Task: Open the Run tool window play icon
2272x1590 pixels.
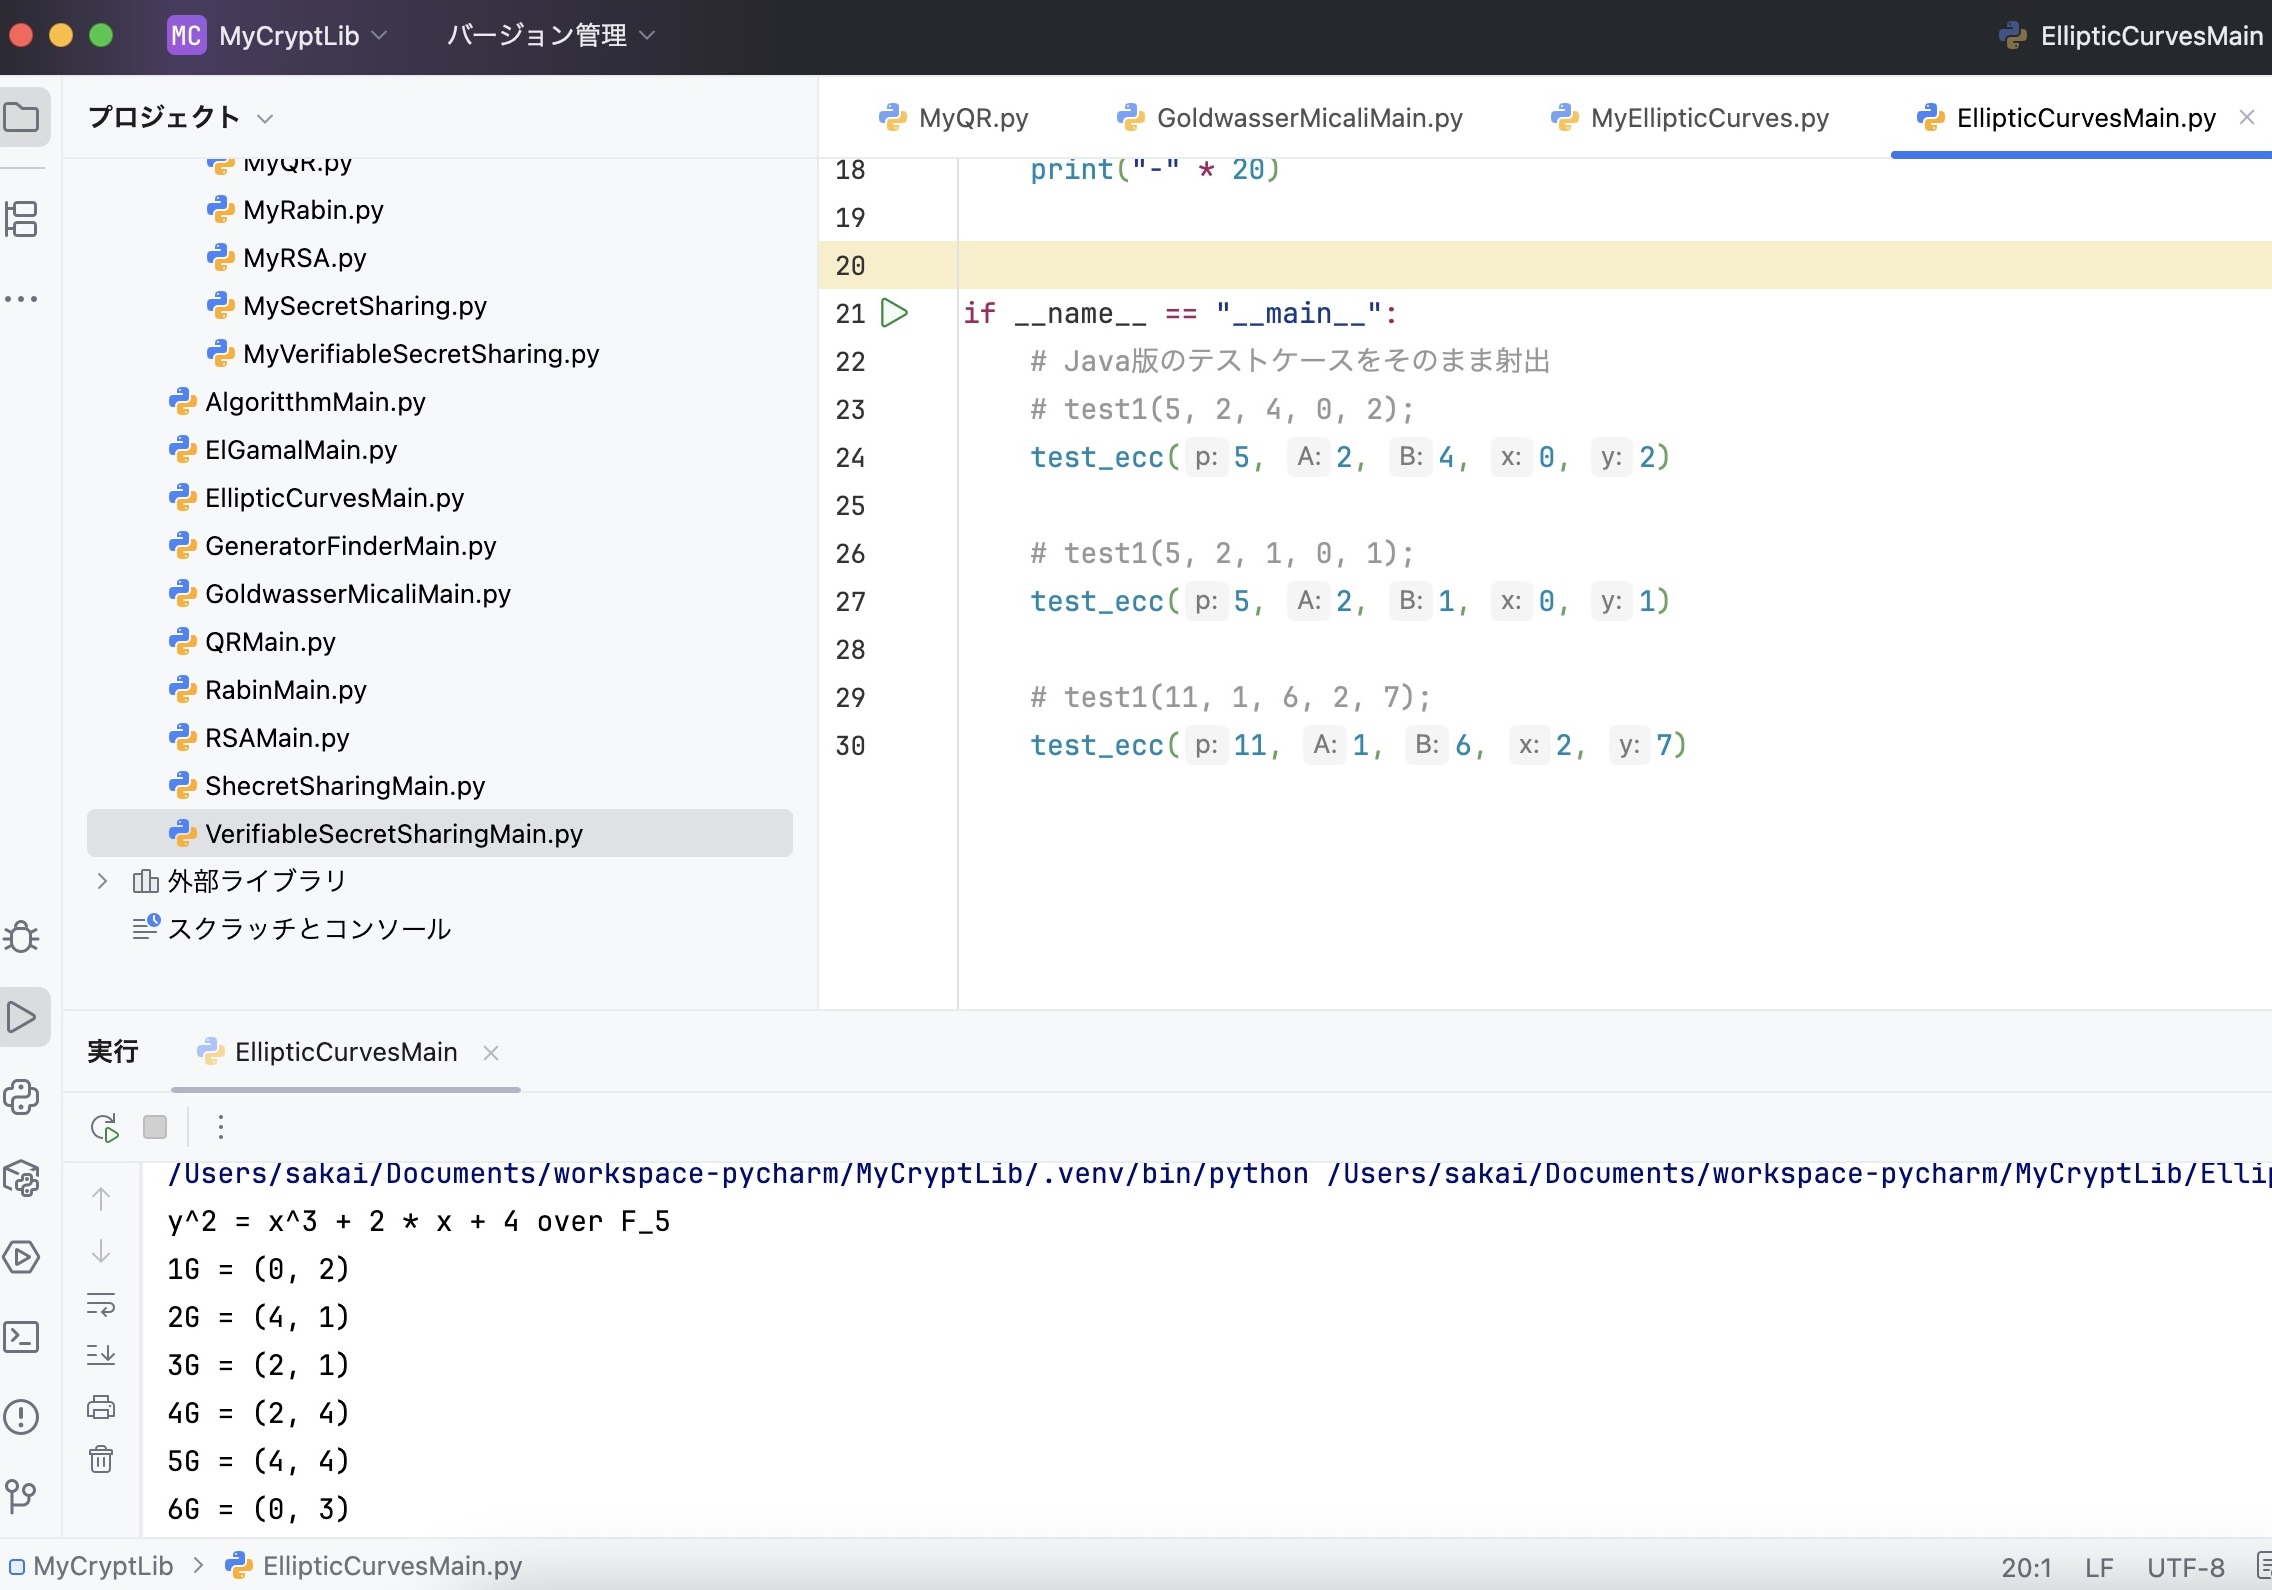Action: click(x=22, y=1017)
